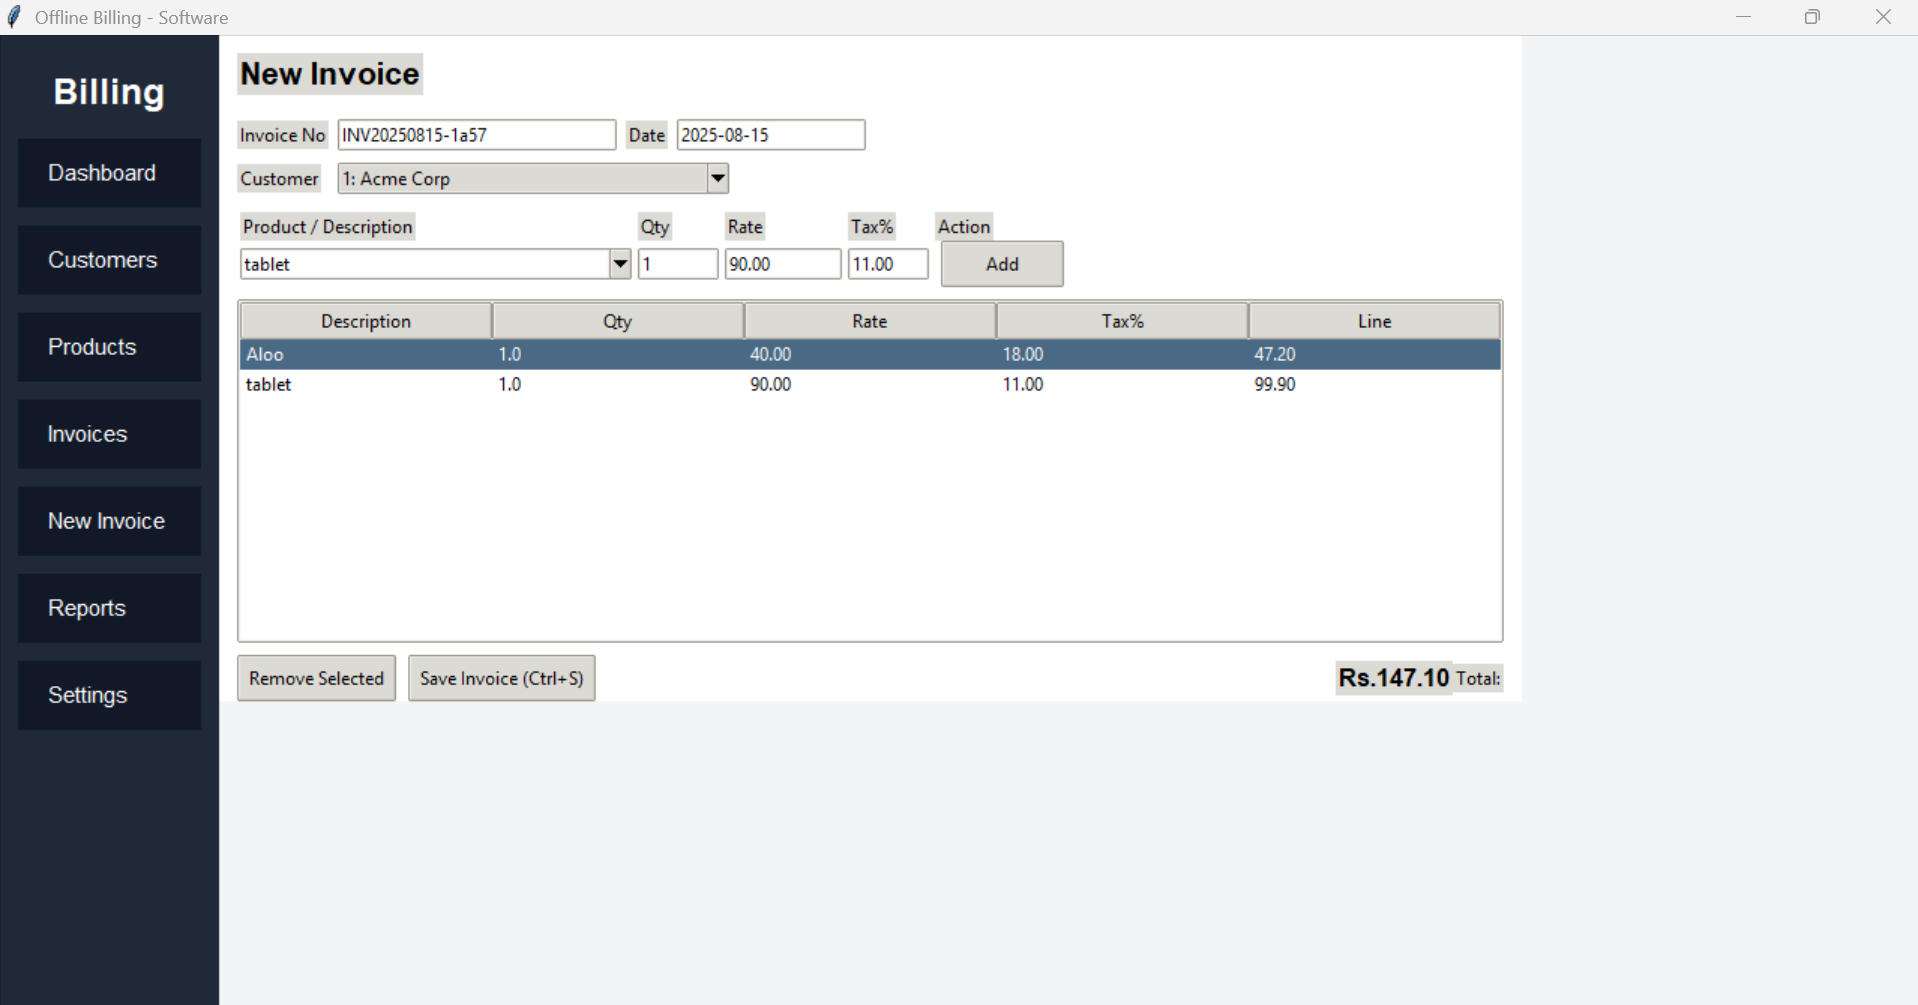Select the tablet row in the item table
Viewport: 1918px width, 1005px height.
(x=600, y=384)
